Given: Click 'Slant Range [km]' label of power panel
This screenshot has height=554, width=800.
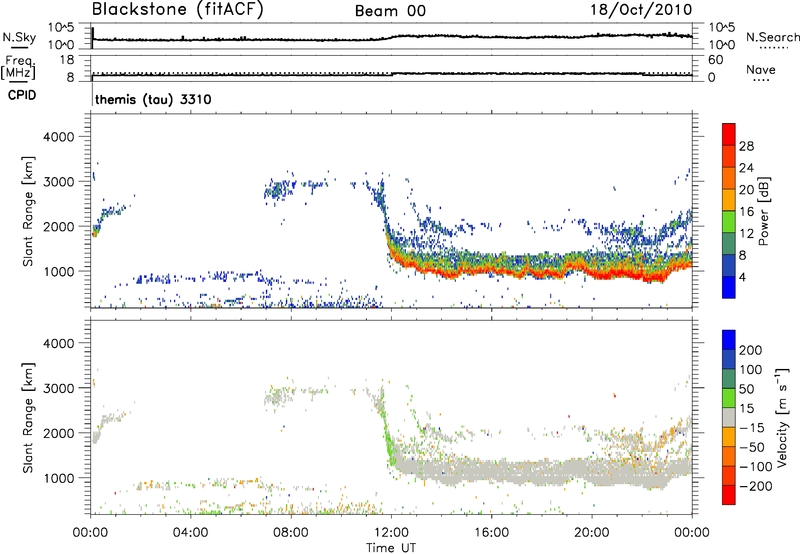Looking at the screenshot, I should coord(28,211).
